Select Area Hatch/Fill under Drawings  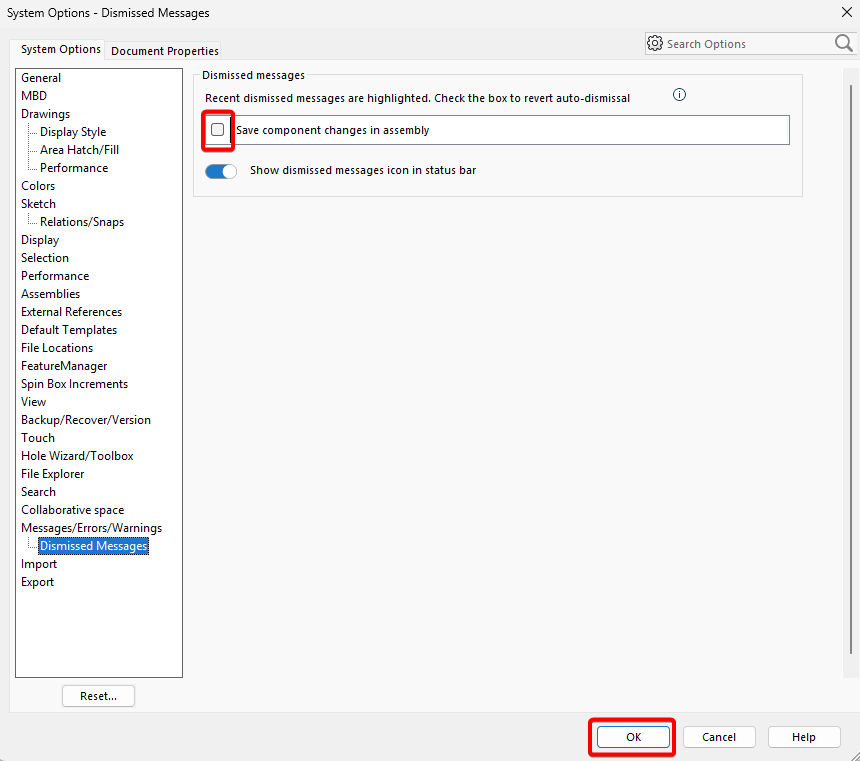coord(80,150)
